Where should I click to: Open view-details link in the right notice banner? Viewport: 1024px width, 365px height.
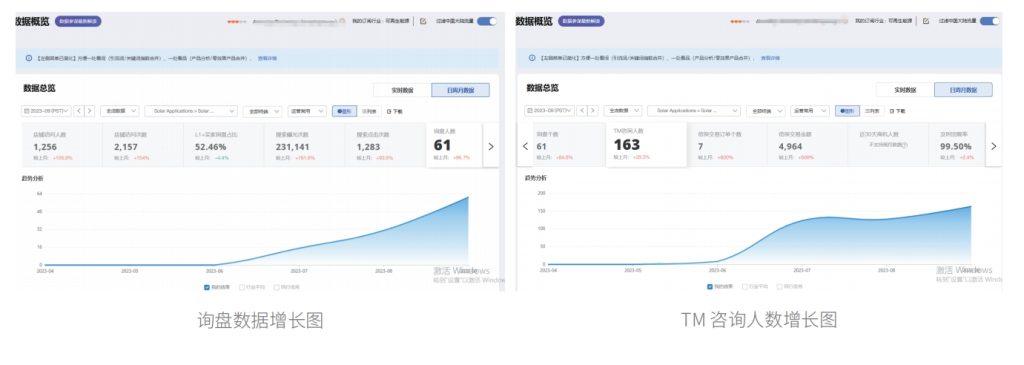coord(770,58)
